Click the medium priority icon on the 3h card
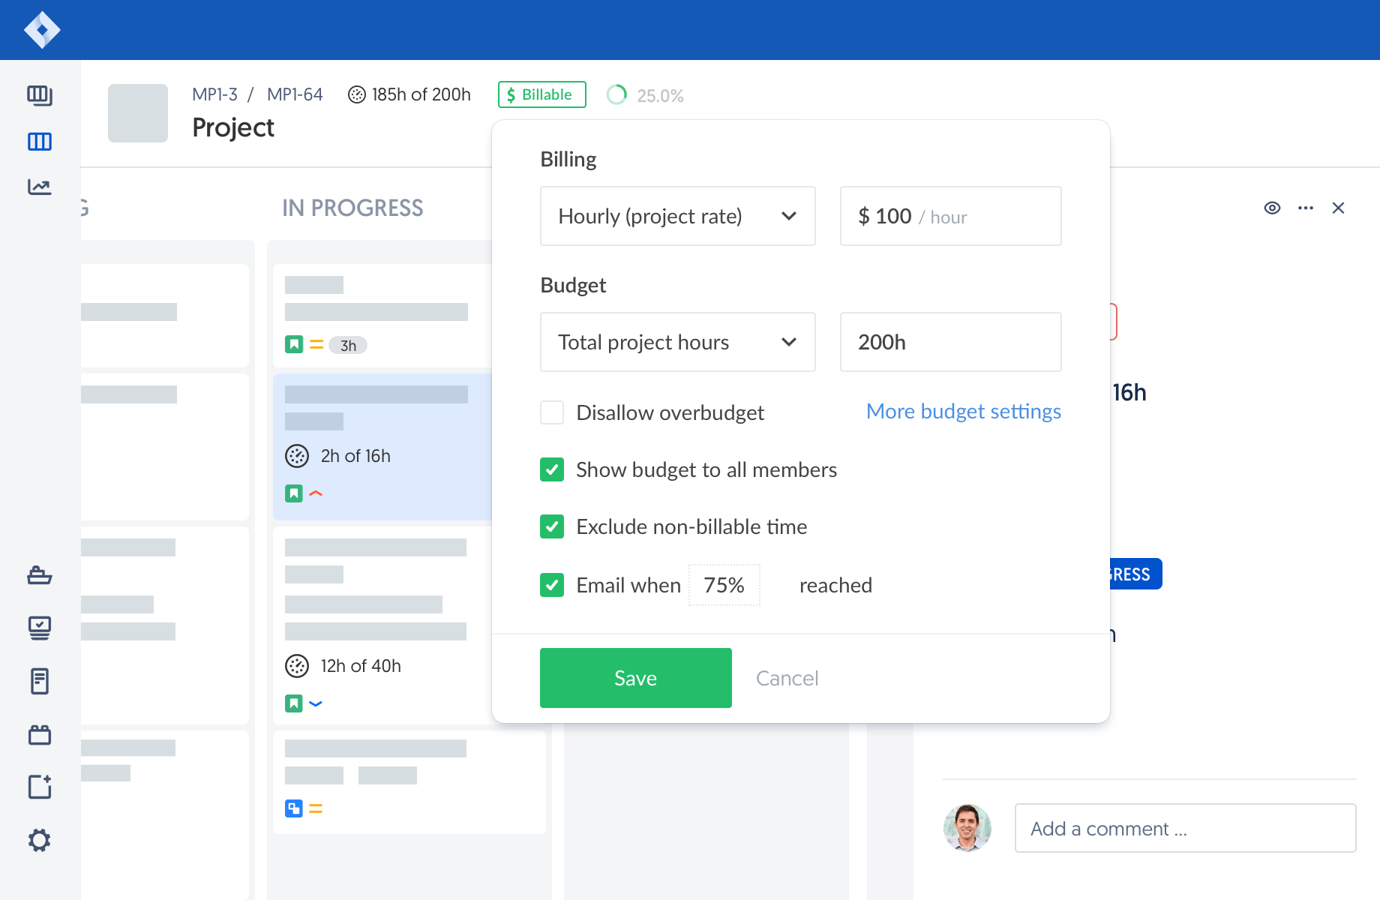 click(x=316, y=344)
